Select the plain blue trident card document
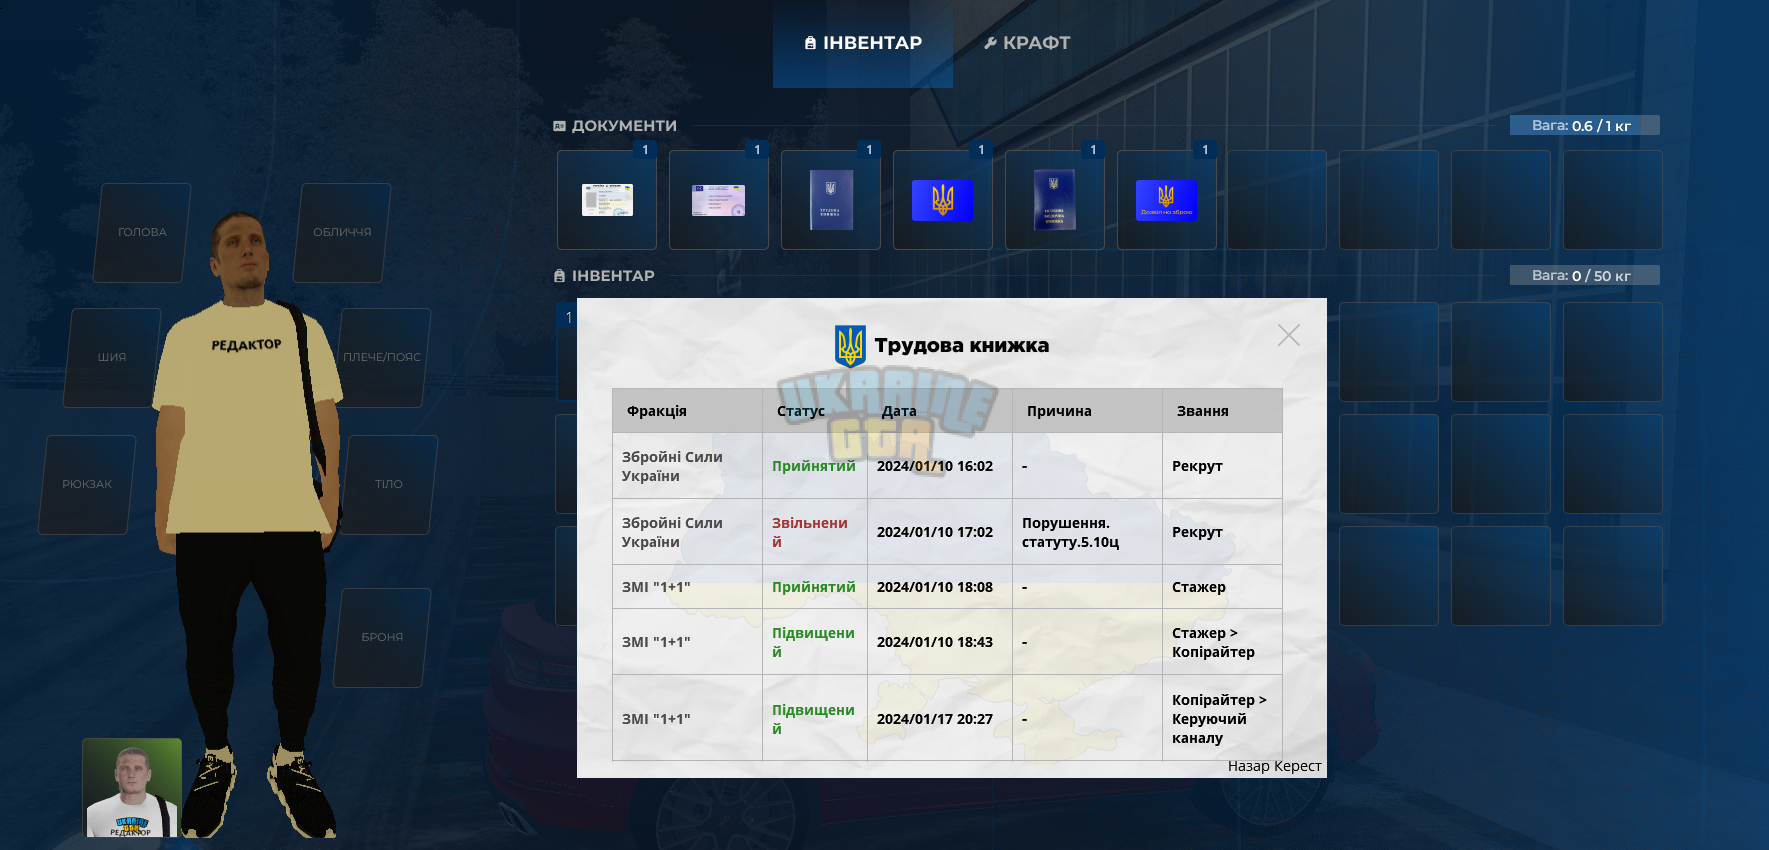 tap(943, 200)
